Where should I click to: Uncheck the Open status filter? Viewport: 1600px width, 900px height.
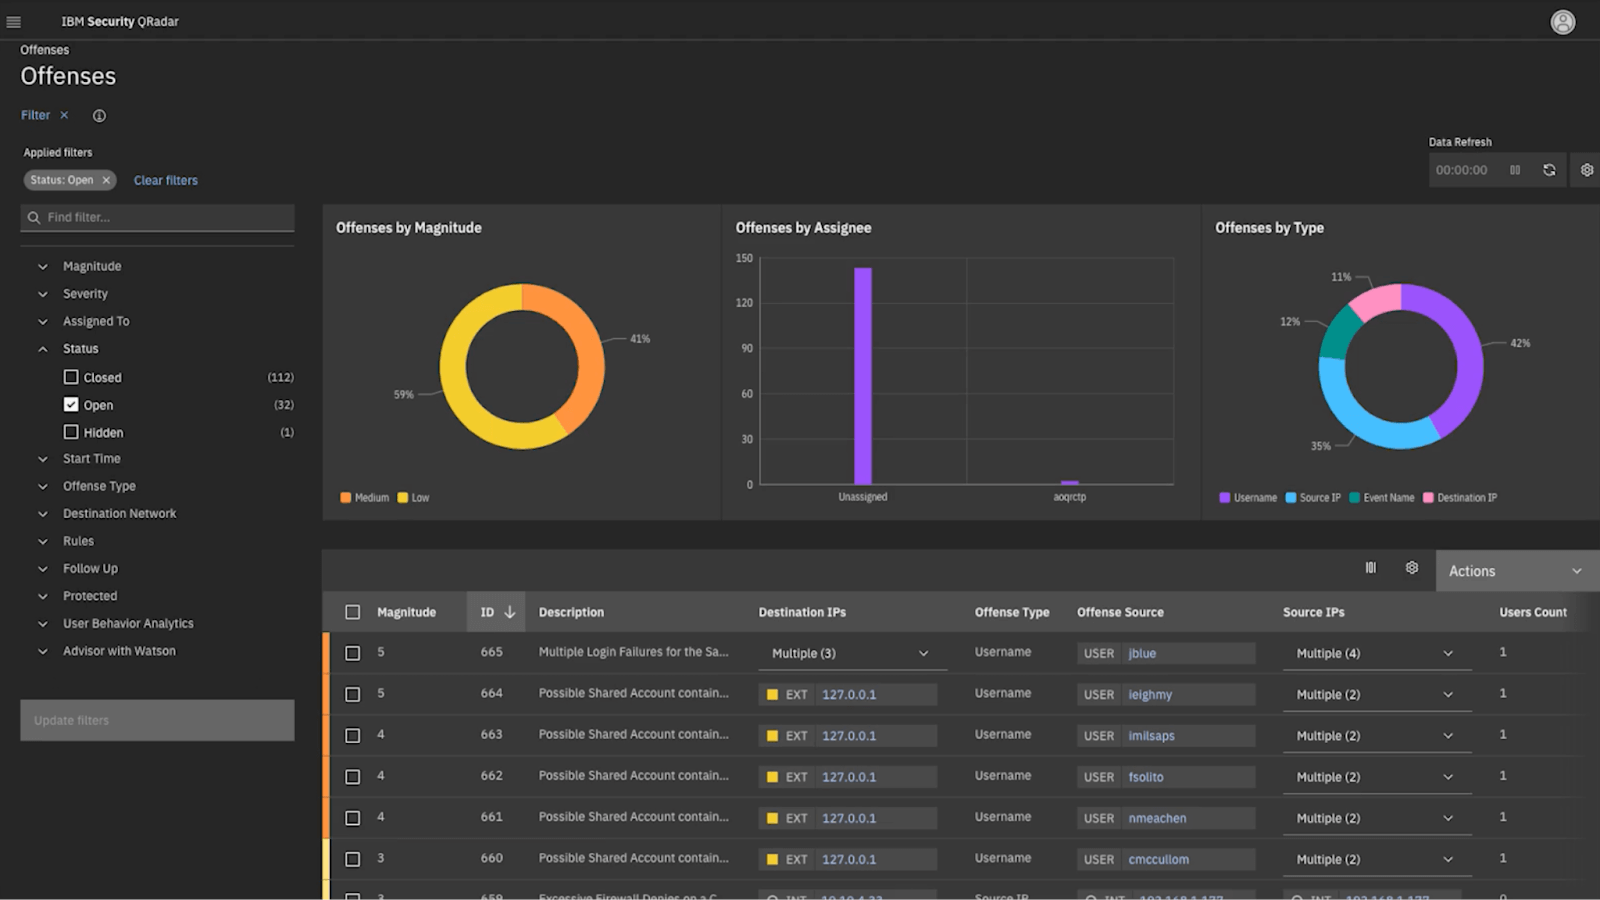[71, 404]
